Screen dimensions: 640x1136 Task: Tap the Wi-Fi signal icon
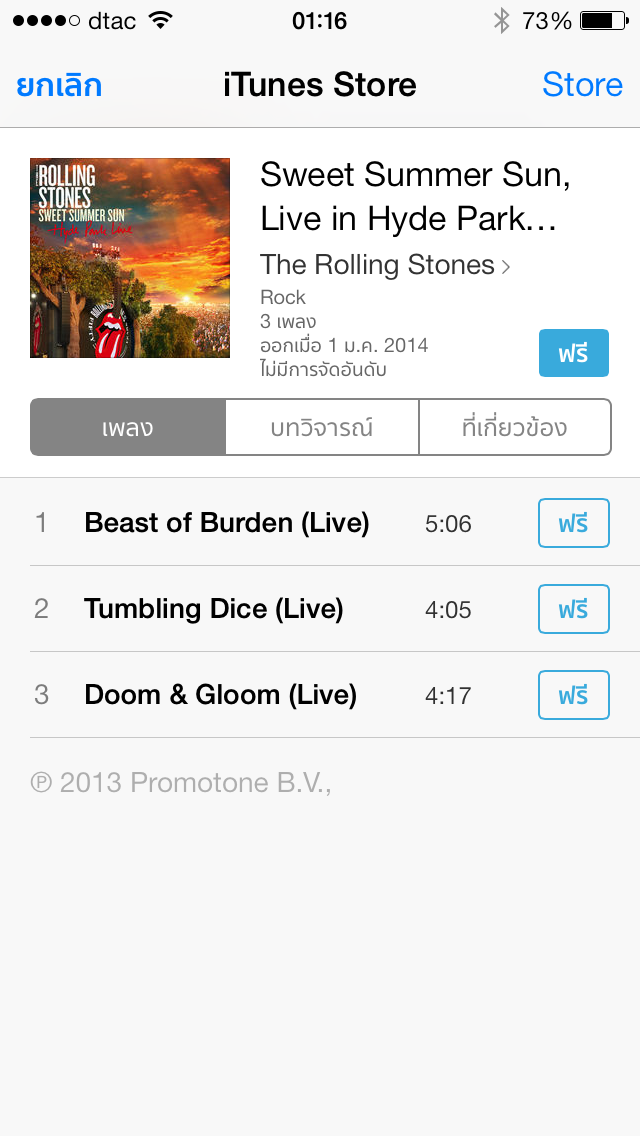[159, 20]
